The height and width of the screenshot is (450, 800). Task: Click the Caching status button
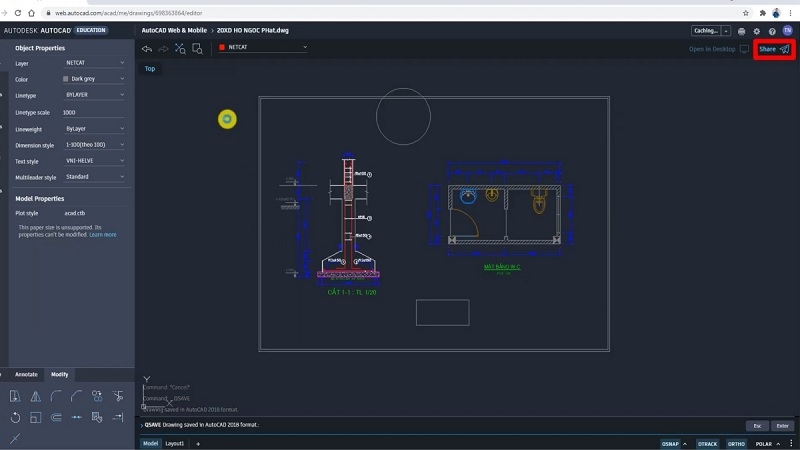tap(706, 31)
